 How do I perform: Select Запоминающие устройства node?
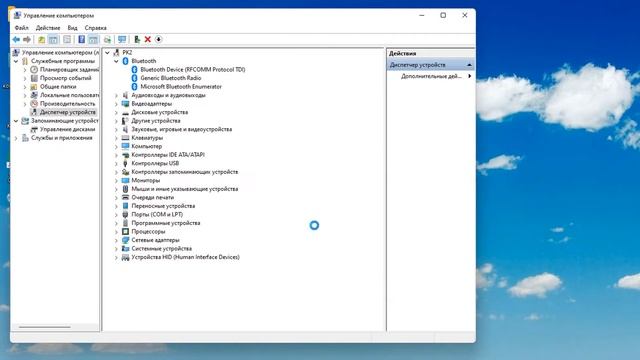[64, 121]
